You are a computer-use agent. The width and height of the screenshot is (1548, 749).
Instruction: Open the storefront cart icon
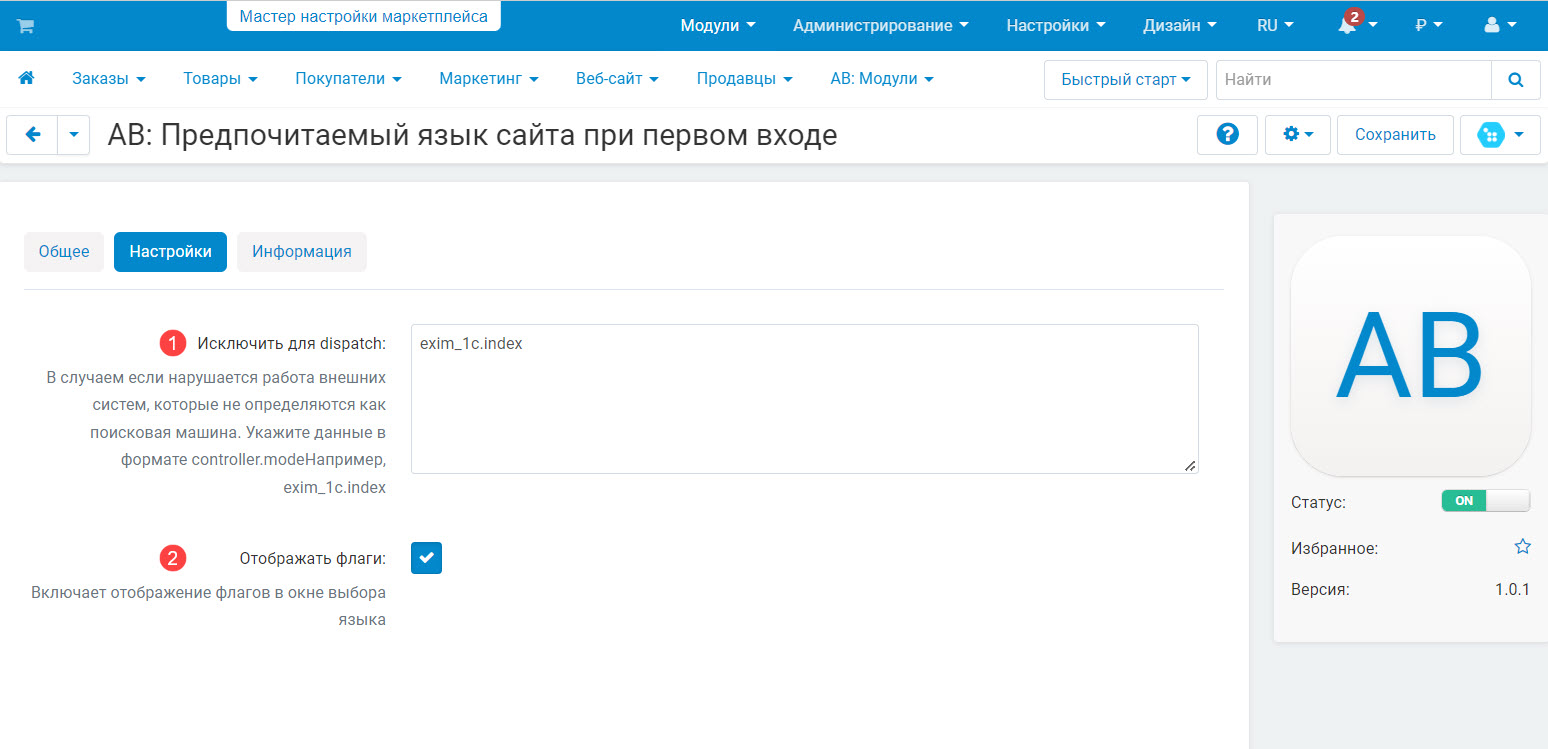click(x=26, y=26)
